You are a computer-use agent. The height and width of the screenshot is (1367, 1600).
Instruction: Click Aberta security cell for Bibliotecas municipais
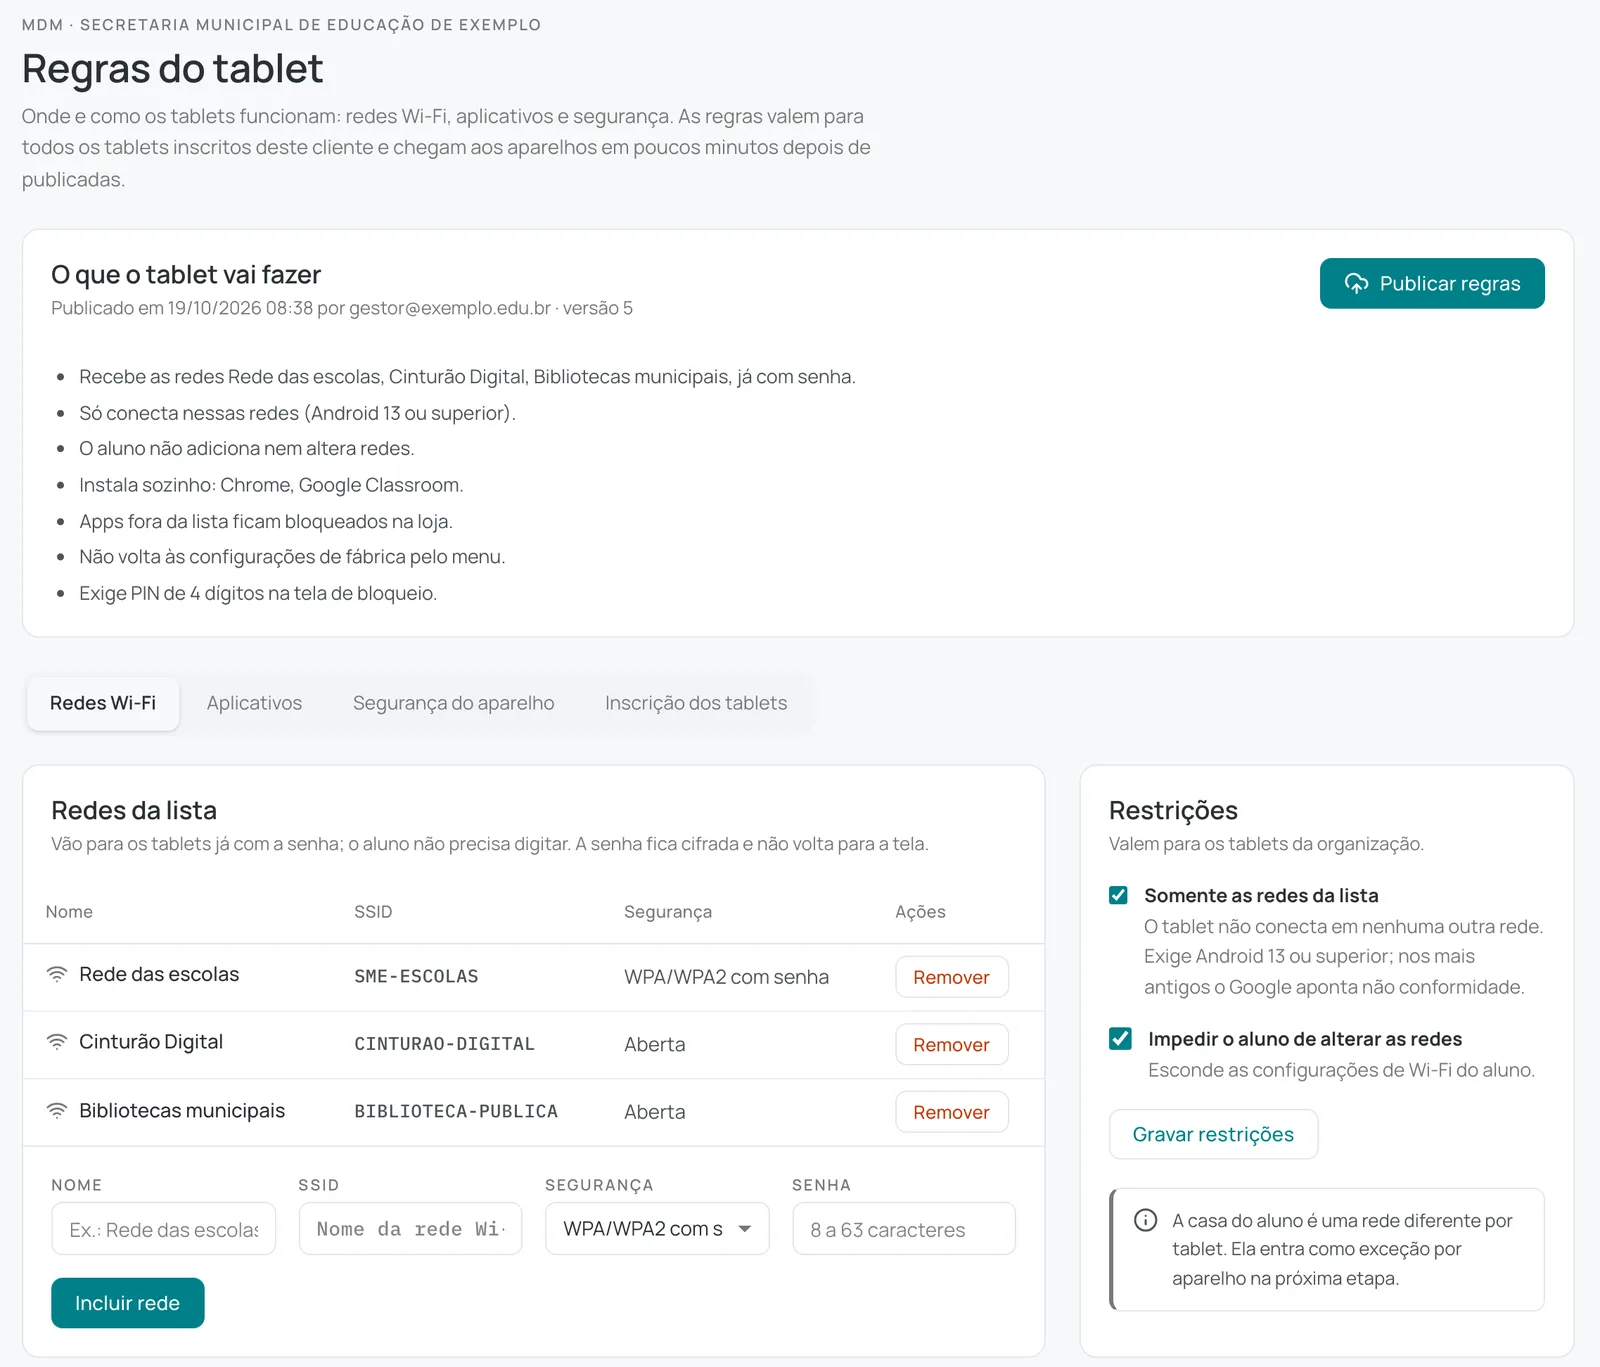[x=655, y=1112]
